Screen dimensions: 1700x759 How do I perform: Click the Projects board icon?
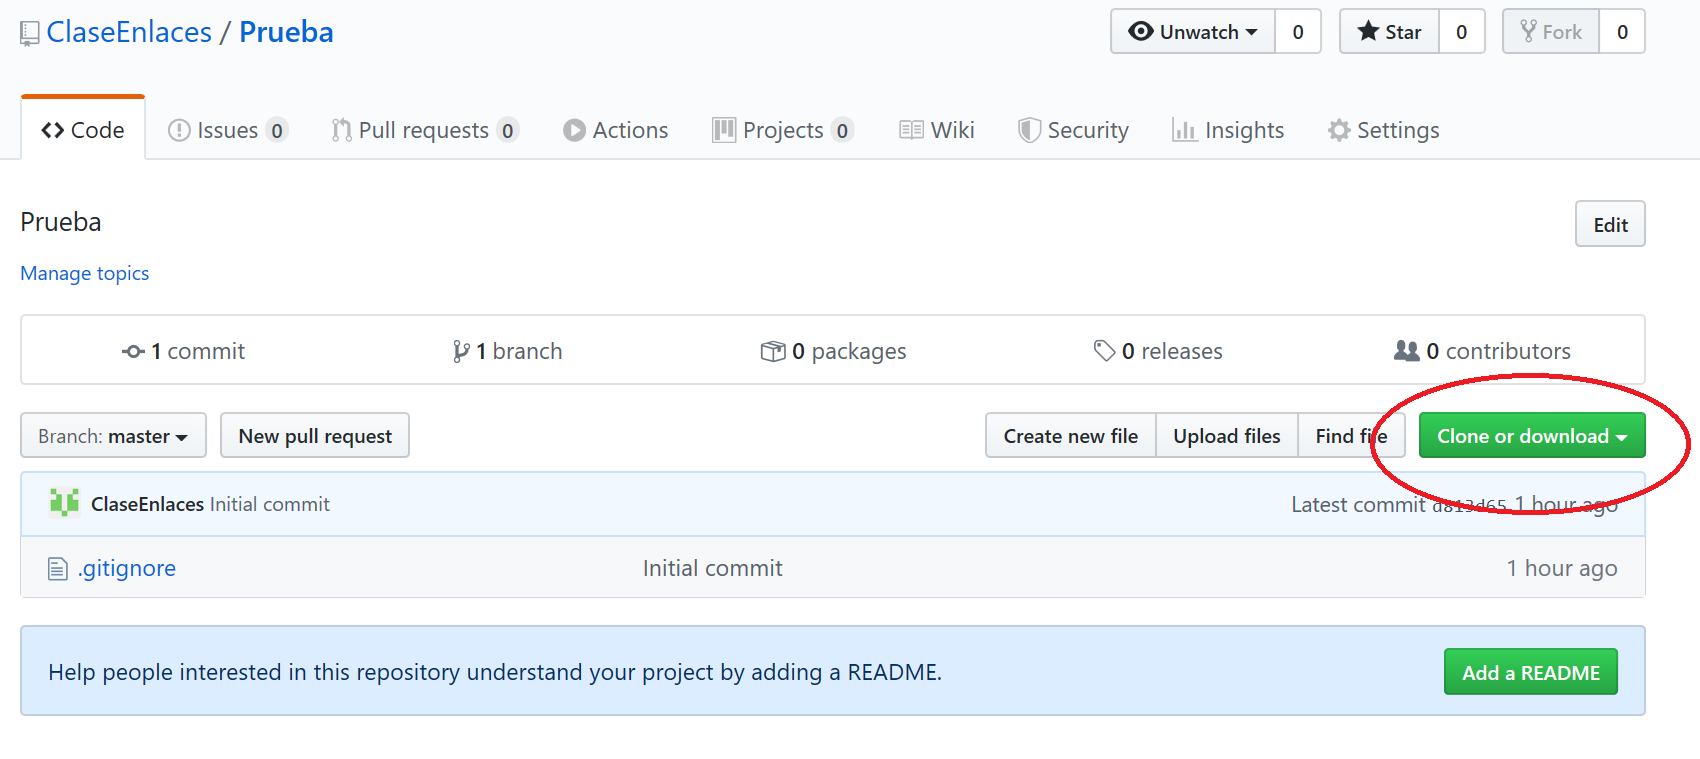(724, 130)
